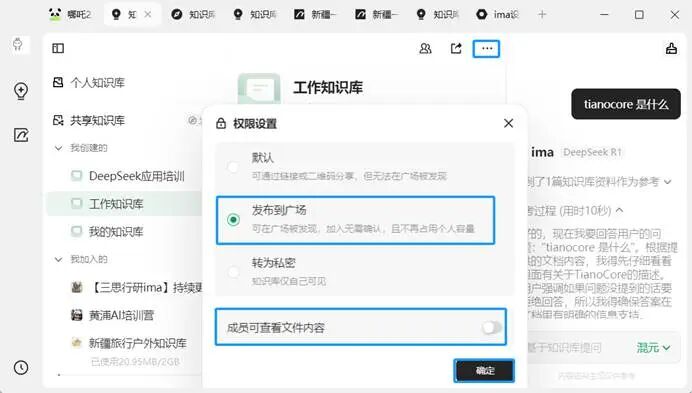Click the DeepSeek应用培训 knowledge base icon

76,176
